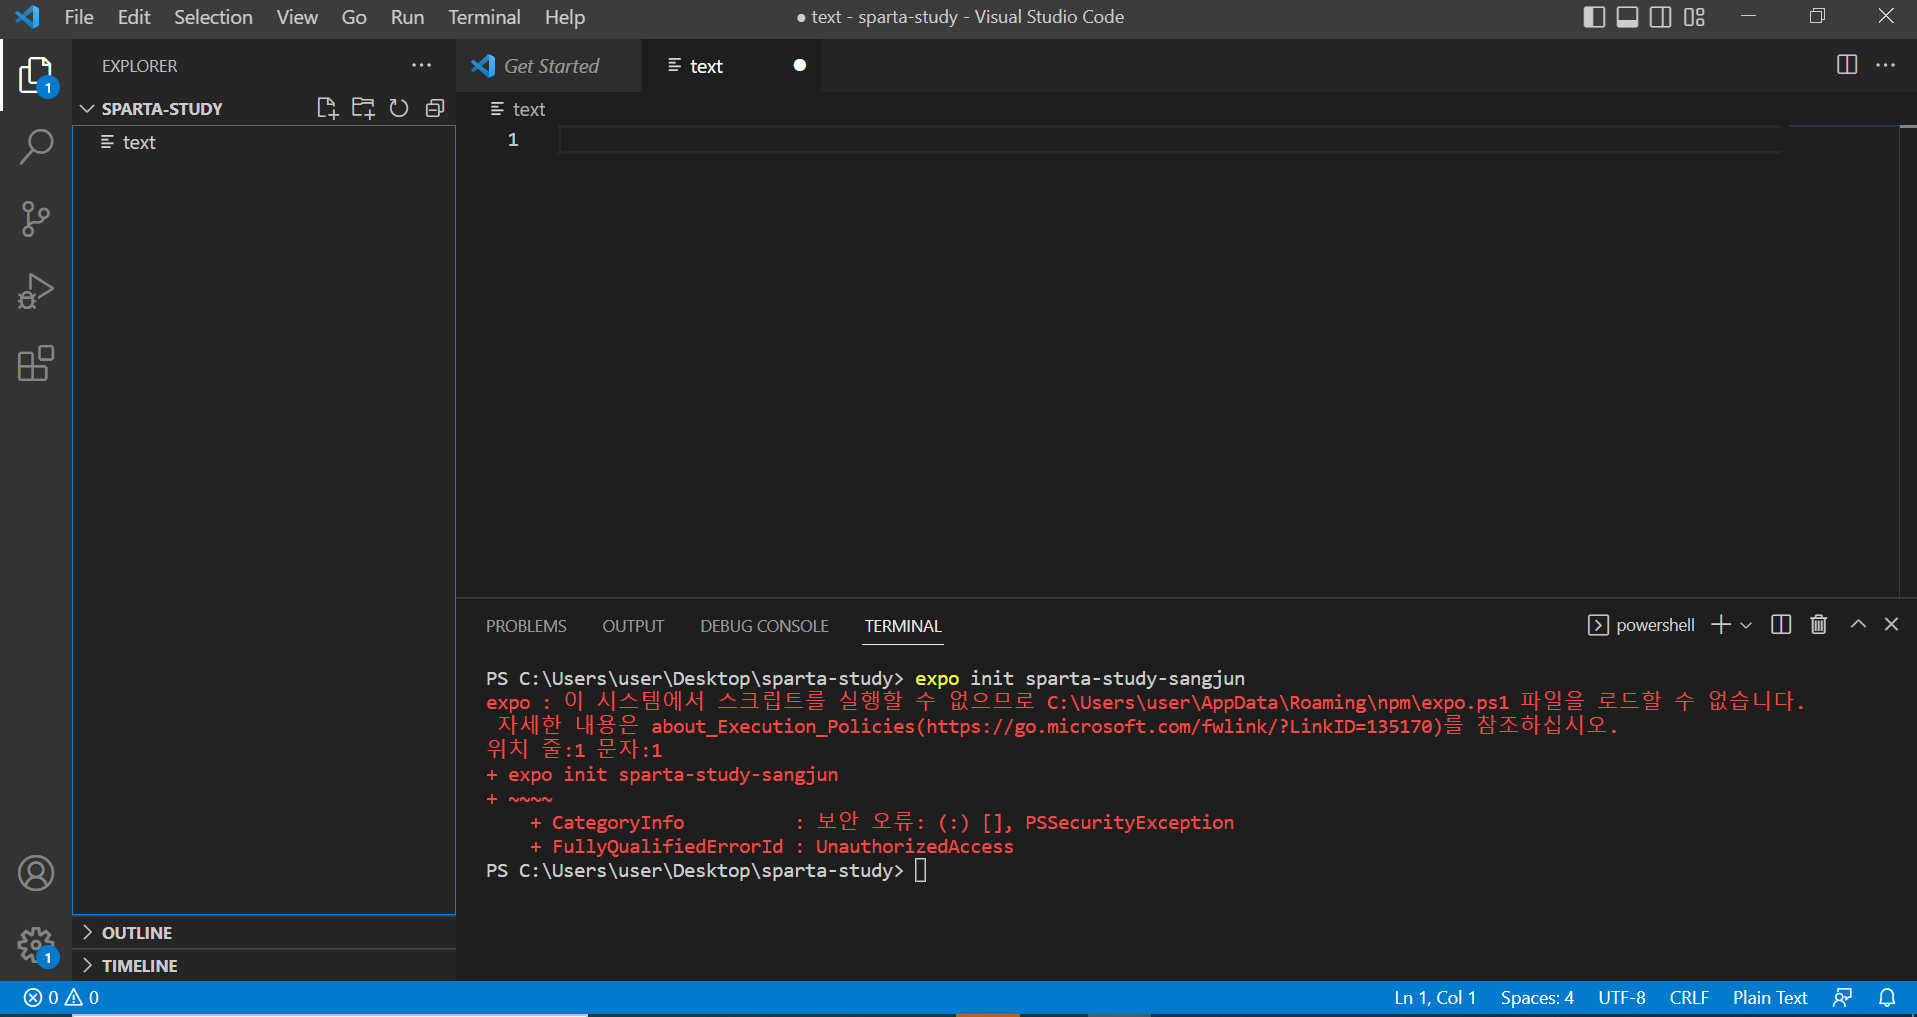Open the File menu
1917x1017 pixels.
coord(79,17)
